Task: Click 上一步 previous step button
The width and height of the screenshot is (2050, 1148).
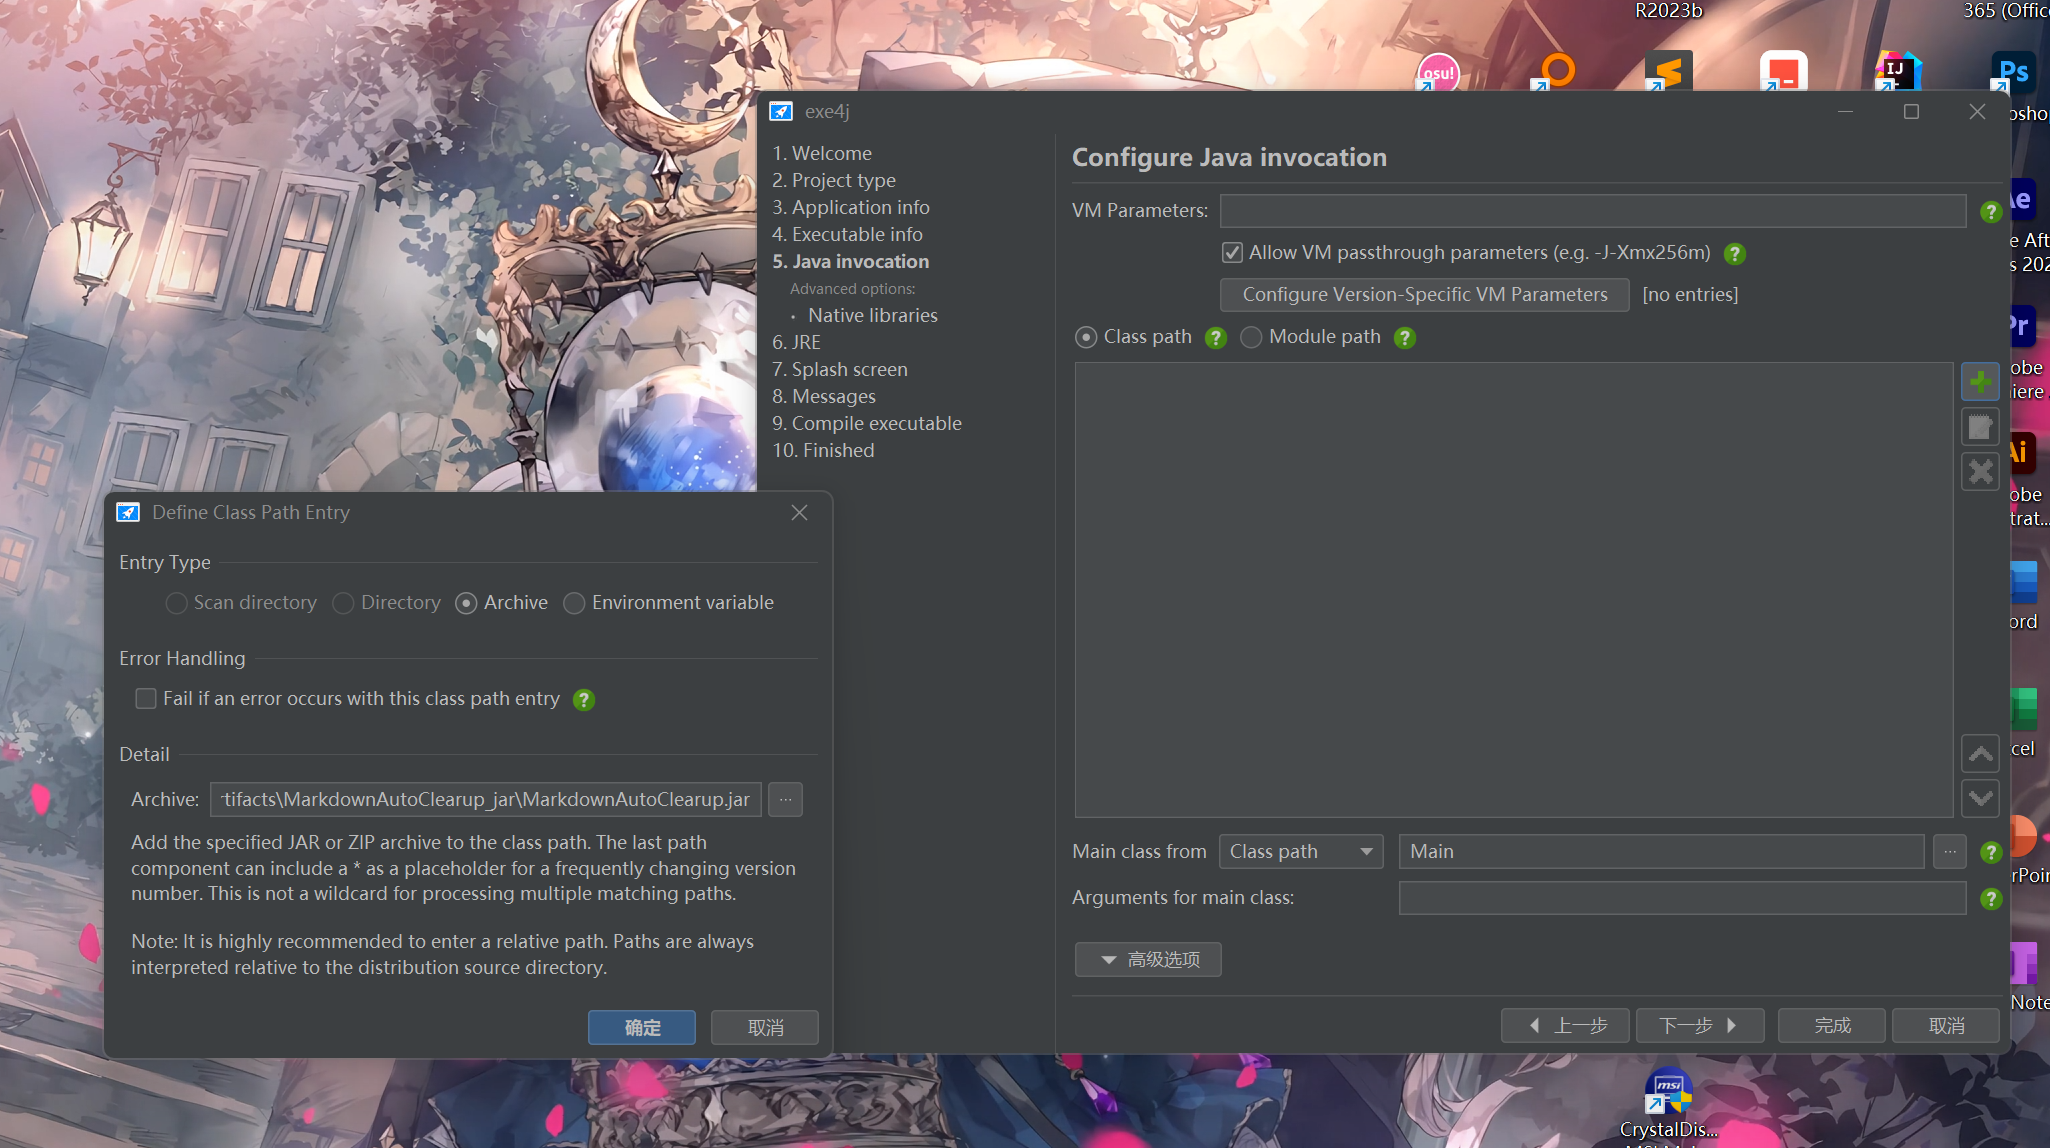Action: pyautogui.click(x=1565, y=1026)
